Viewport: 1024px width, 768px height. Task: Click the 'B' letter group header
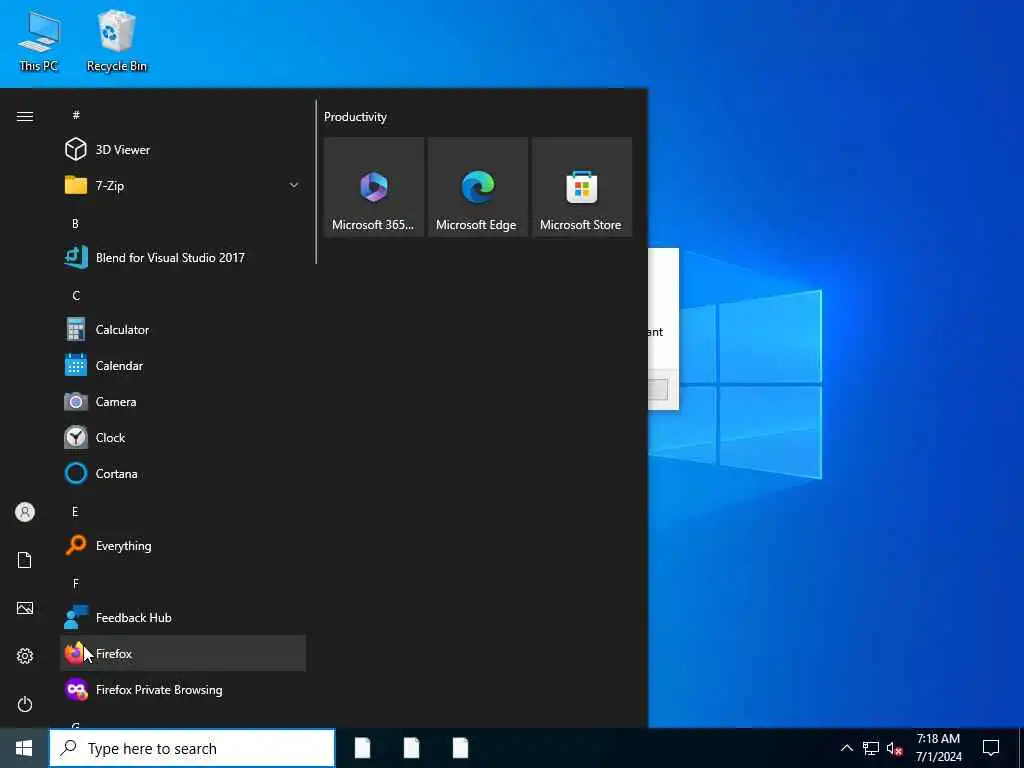click(x=75, y=223)
